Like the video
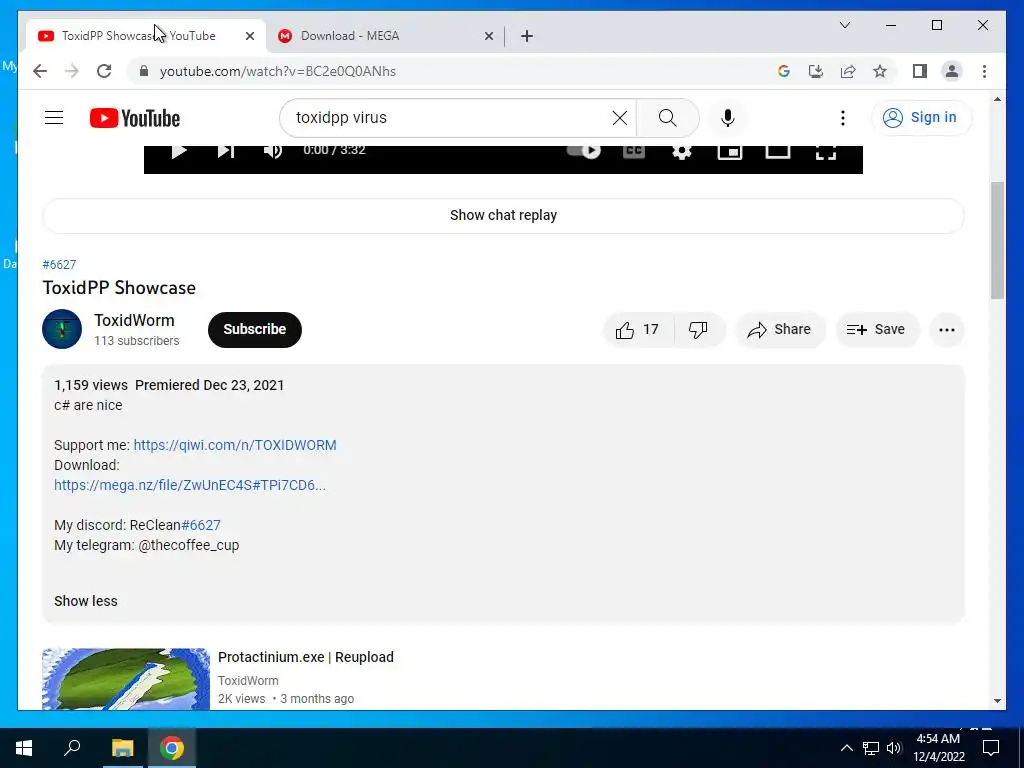 (637, 330)
